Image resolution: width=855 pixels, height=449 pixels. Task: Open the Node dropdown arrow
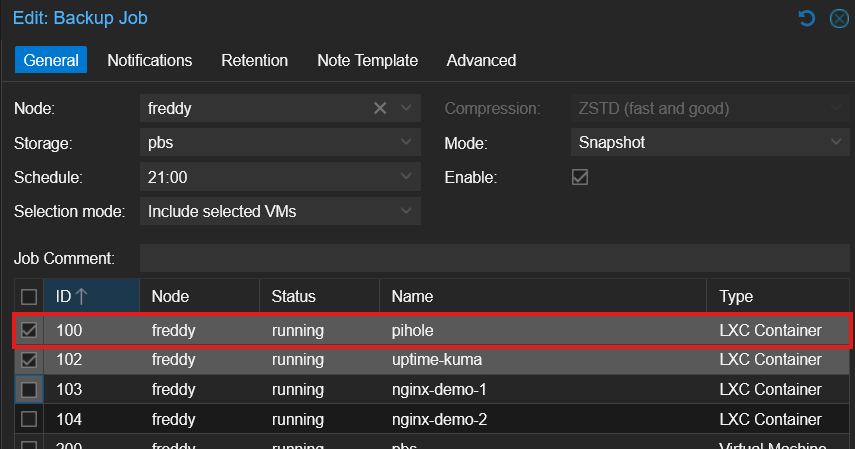[406, 108]
